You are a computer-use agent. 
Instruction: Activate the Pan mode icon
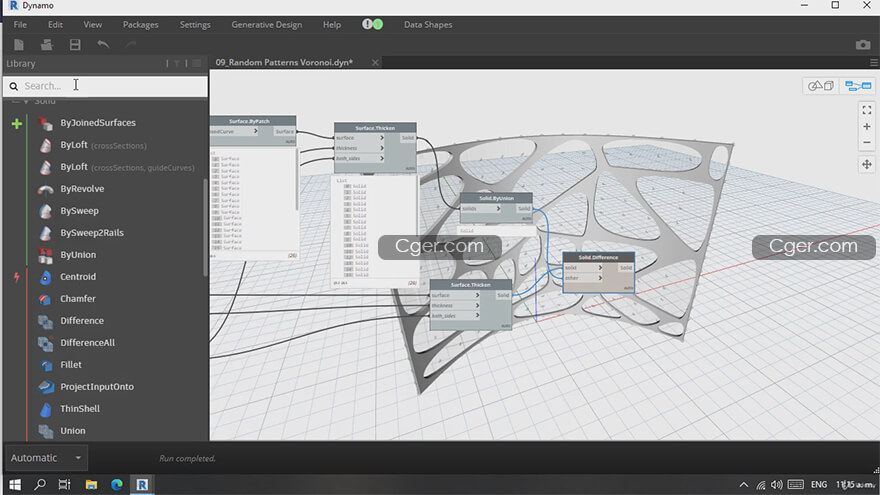coord(866,164)
